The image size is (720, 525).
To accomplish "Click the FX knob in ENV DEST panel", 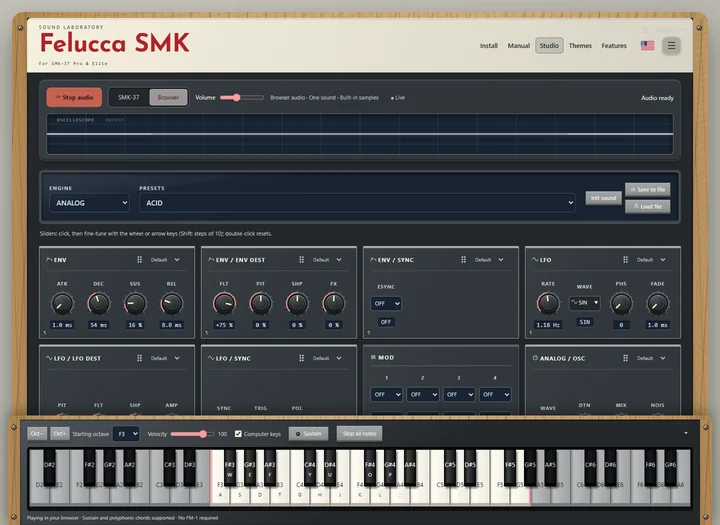I will coord(333,304).
